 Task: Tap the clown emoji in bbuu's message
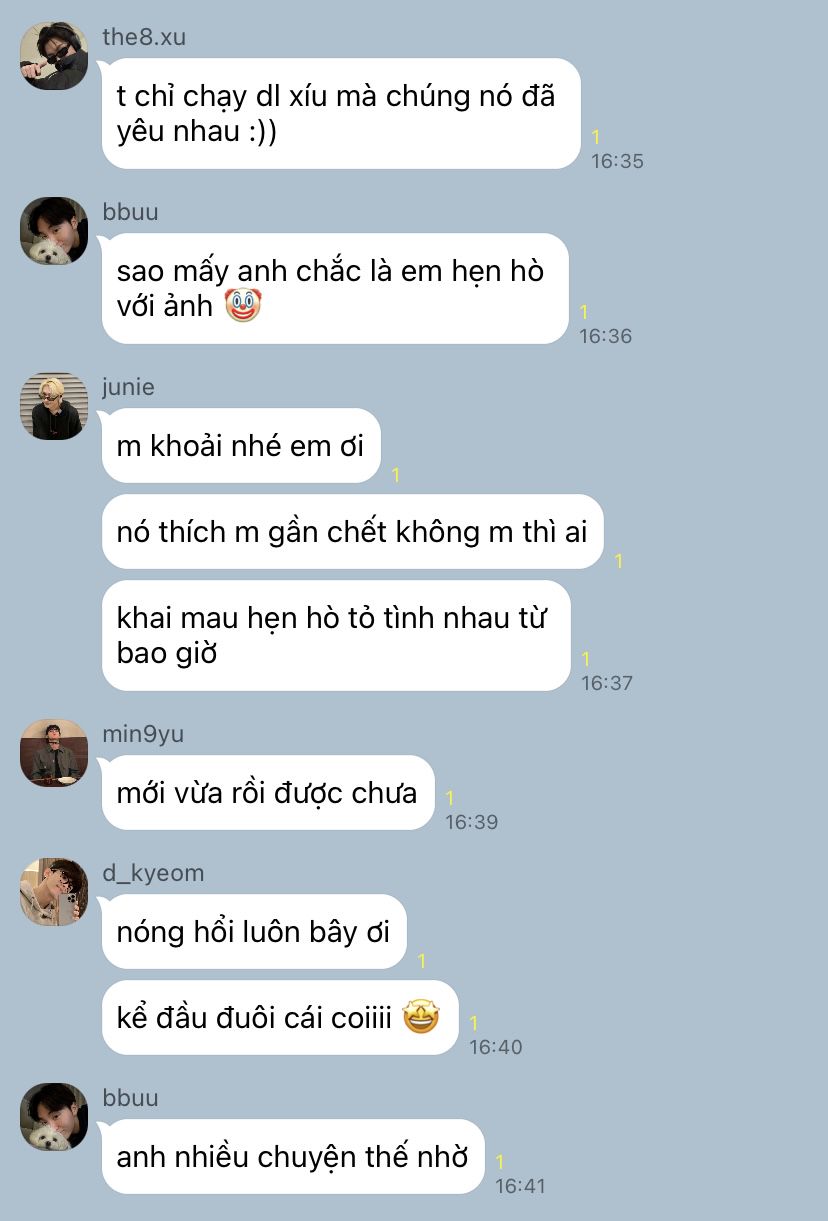tap(243, 306)
